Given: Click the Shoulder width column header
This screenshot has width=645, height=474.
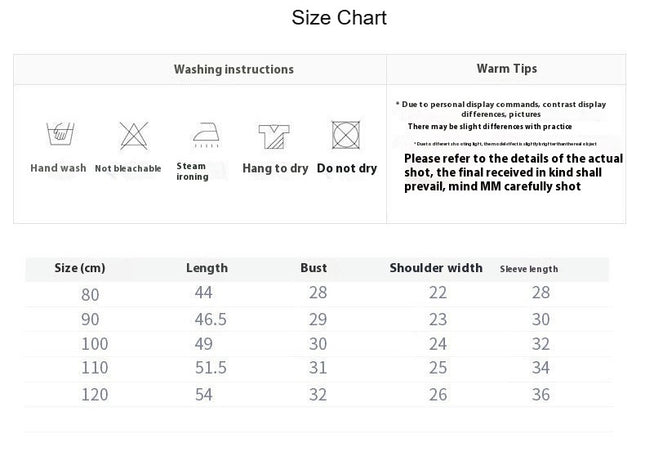Looking at the screenshot, I should click(x=436, y=268).
